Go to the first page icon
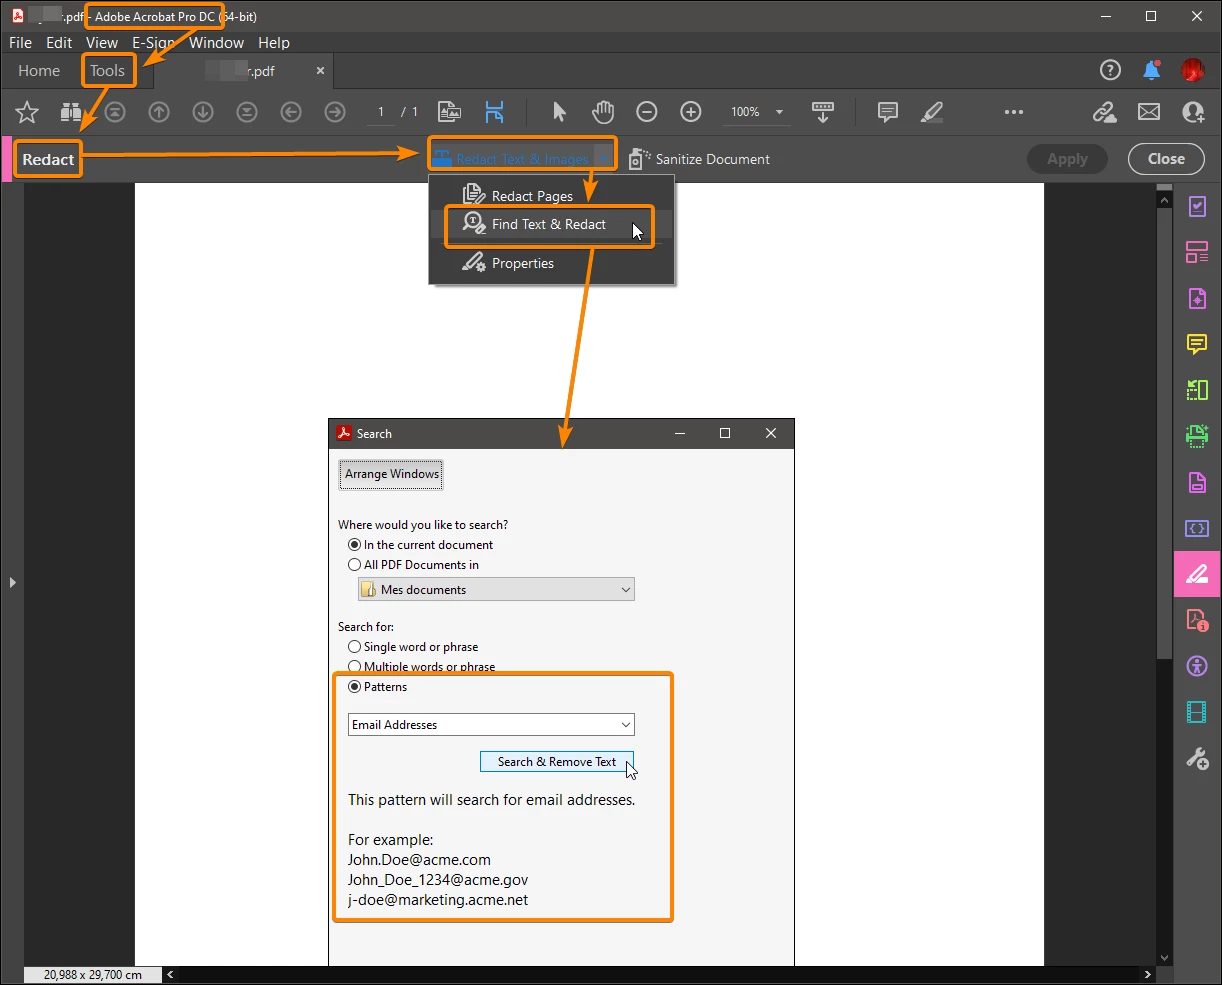The image size is (1222, 985). (115, 112)
